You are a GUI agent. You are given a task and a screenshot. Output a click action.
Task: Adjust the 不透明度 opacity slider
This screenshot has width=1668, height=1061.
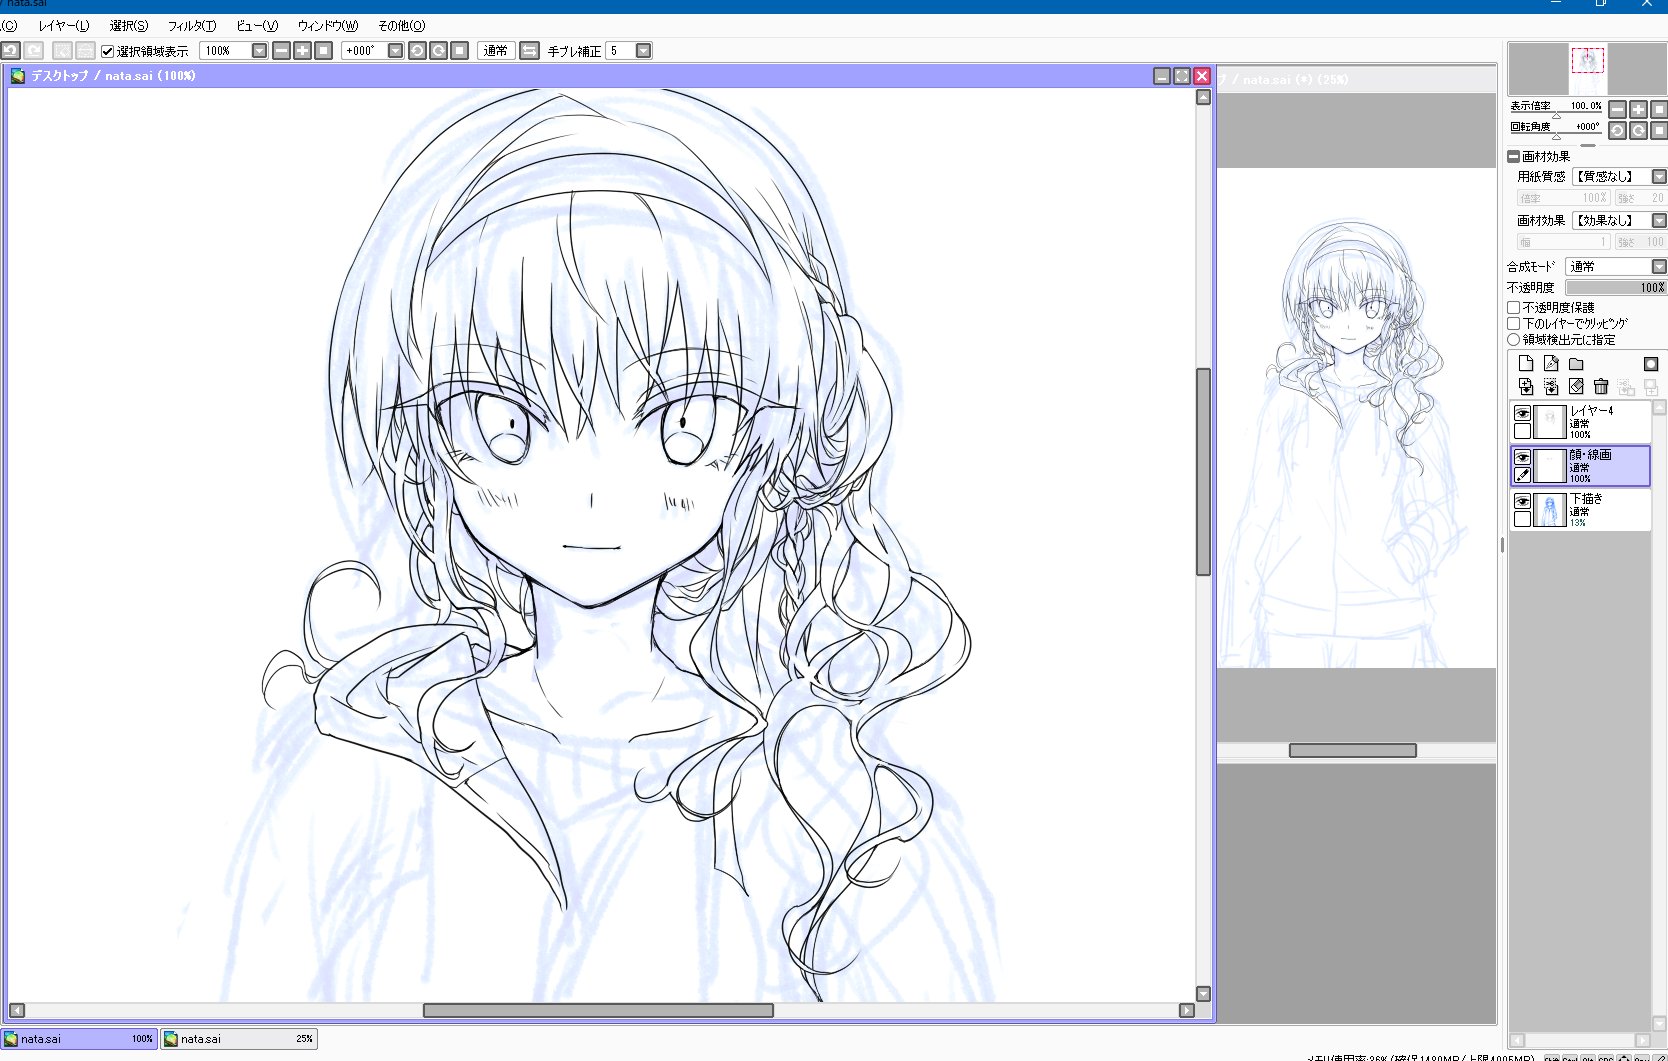(x=1616, y=288)
